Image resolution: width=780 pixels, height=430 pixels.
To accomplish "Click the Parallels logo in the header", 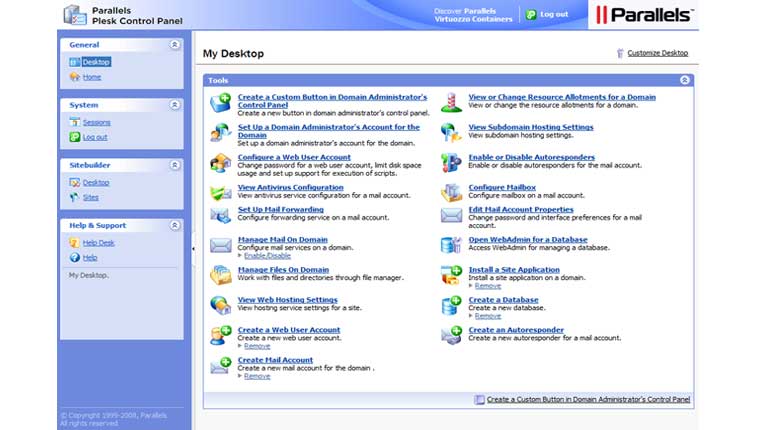I will point(644,15).
